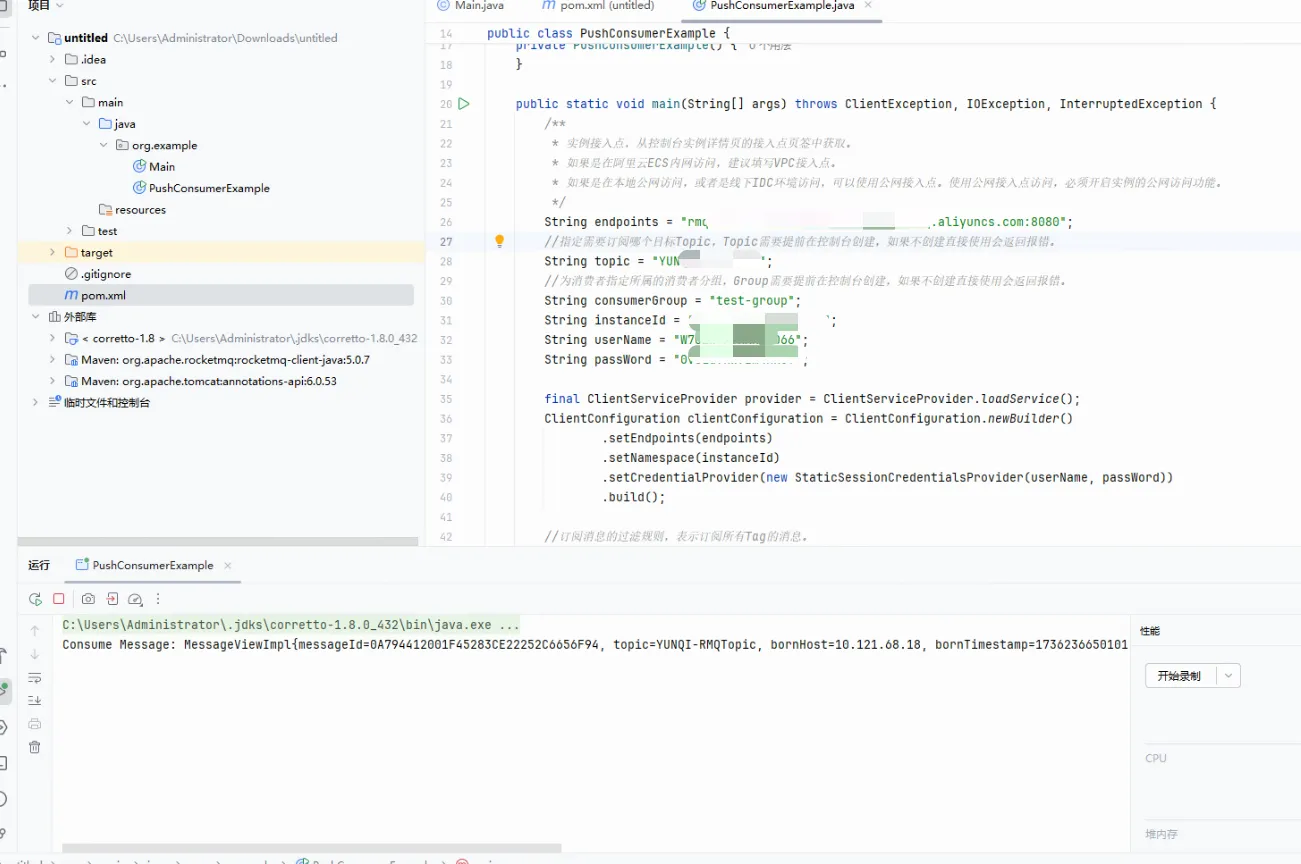The width and height of the screenshot is (1301, 864).
Task: Collapse the untitled project root node
Action: (x=36, y=38)
